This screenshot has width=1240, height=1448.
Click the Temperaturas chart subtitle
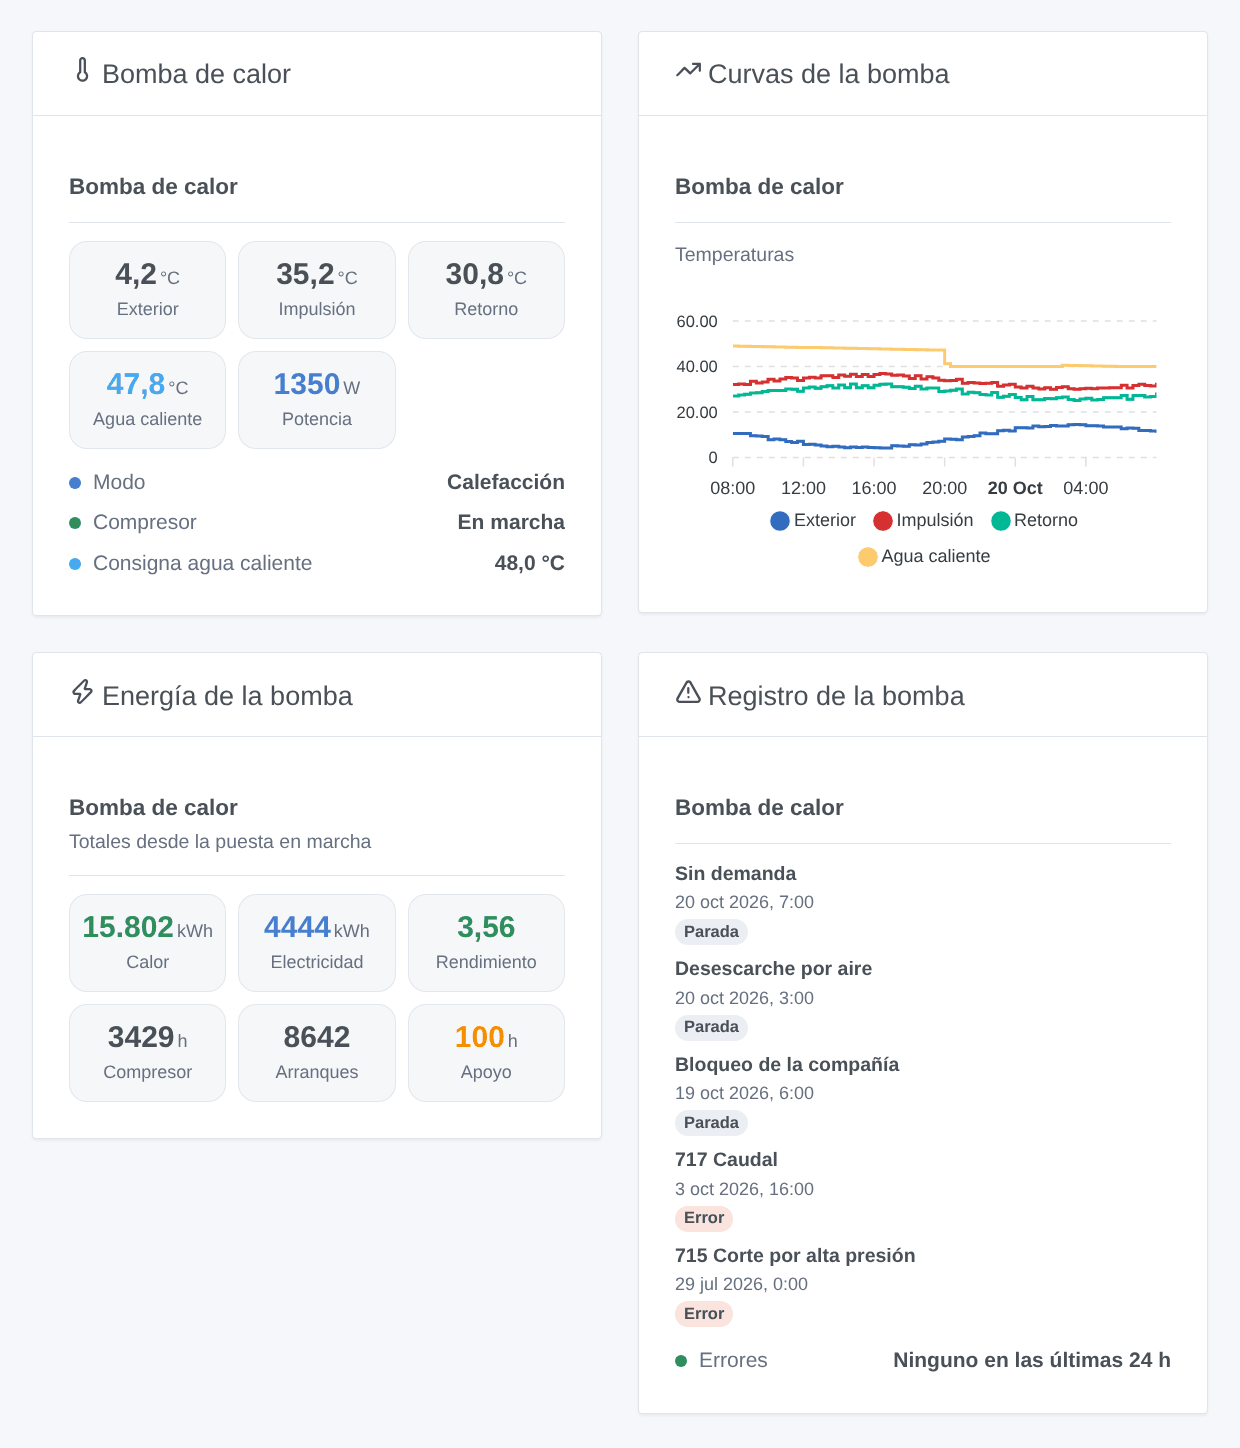click(x=735, y=255)
